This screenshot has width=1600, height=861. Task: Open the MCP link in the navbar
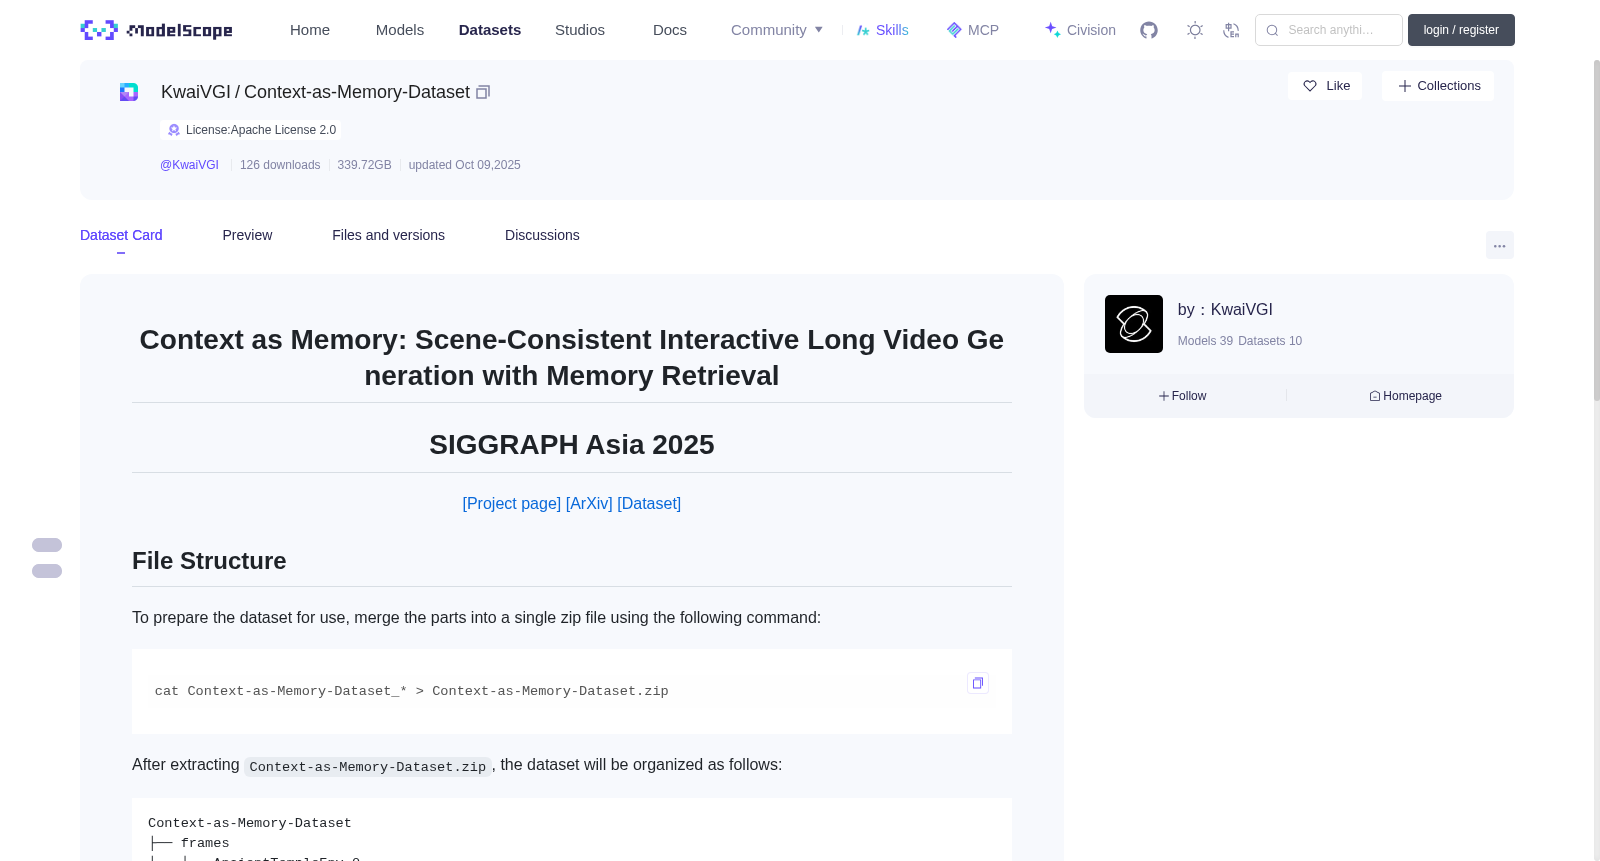972,30
